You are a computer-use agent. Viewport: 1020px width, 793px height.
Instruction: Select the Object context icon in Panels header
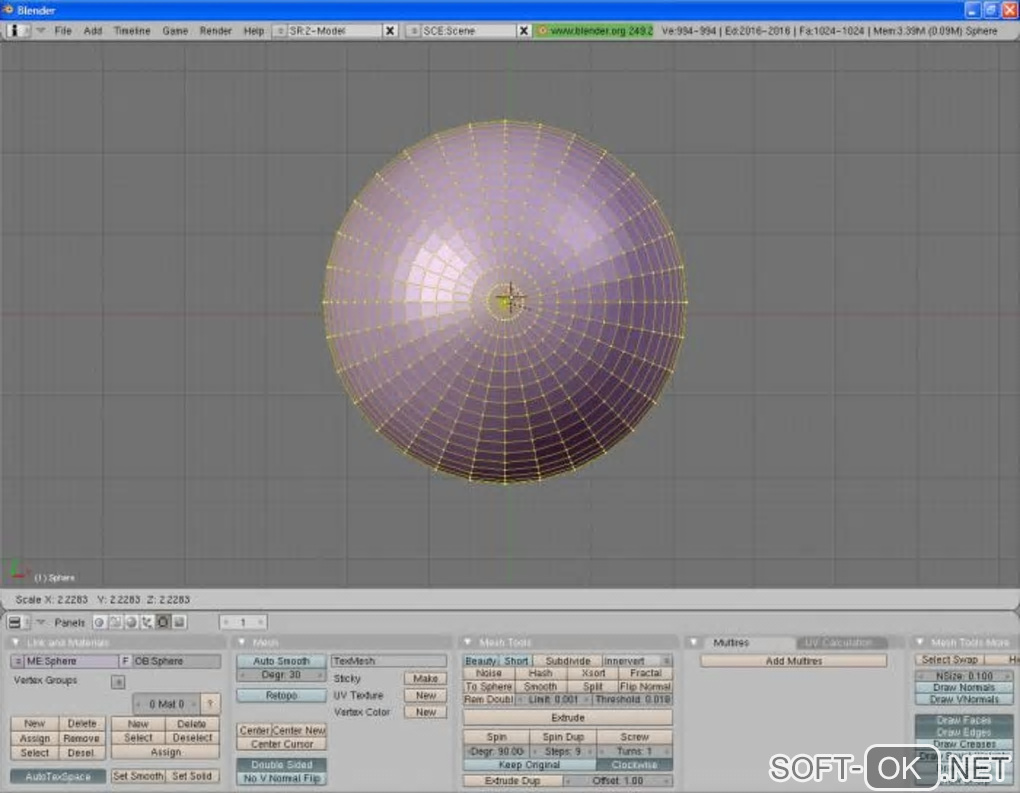click(147, 622)
